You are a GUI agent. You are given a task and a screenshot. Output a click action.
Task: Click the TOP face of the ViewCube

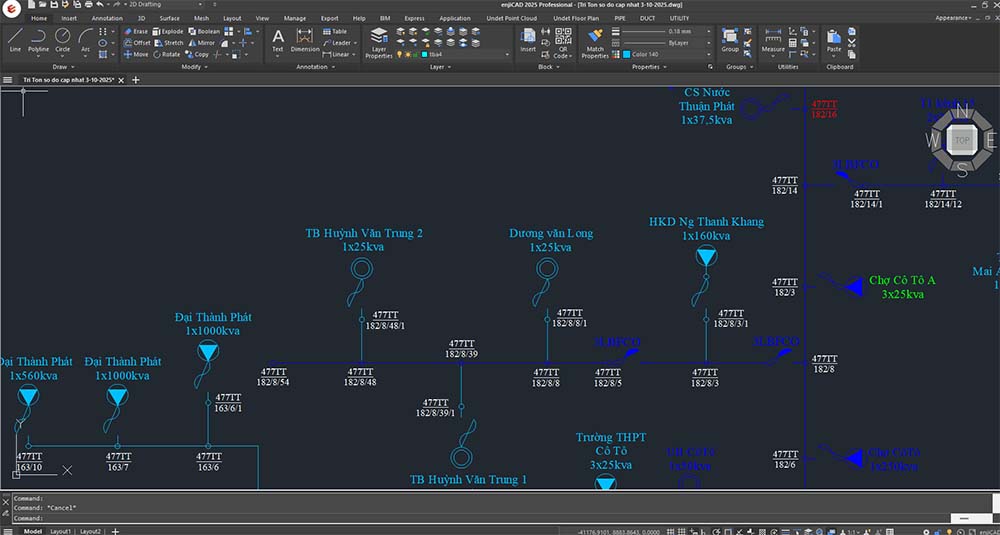tap(962, 141)
